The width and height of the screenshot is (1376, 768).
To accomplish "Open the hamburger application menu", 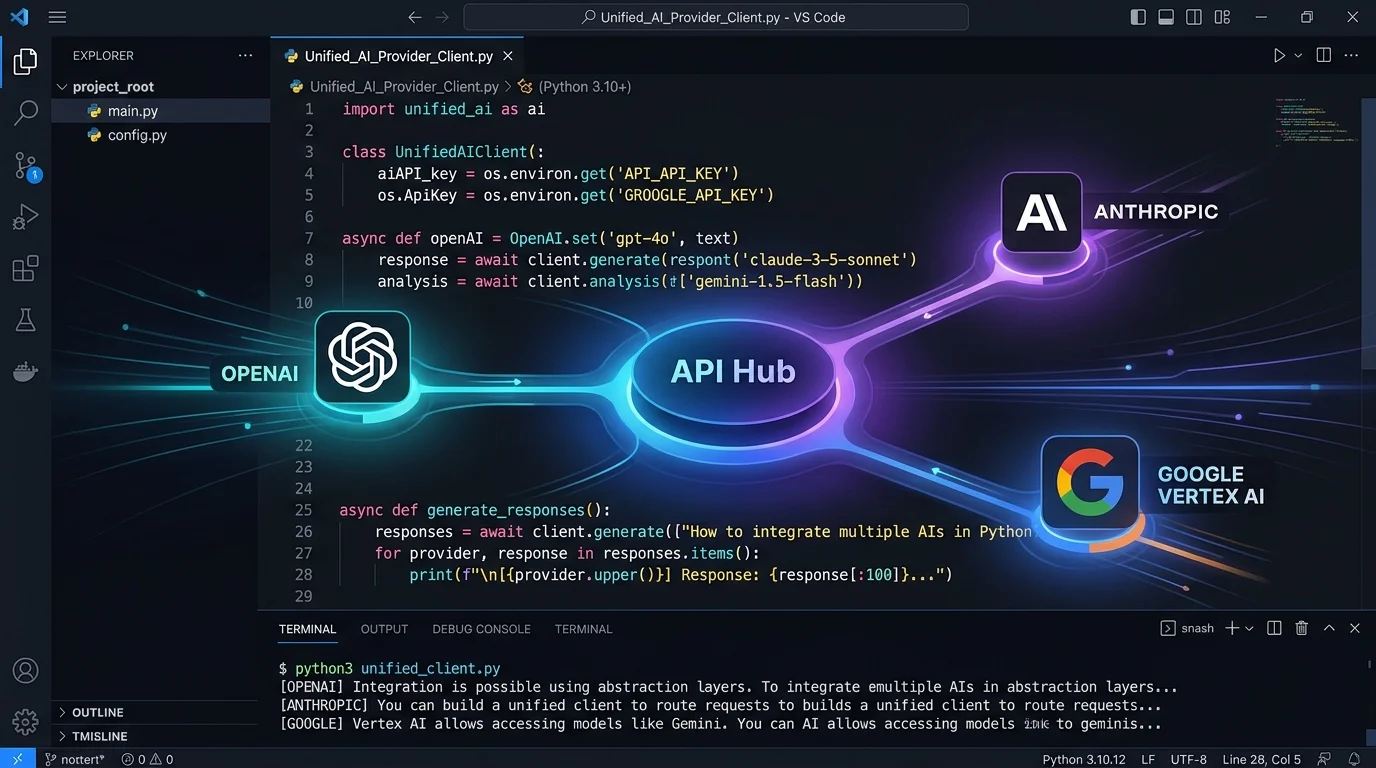I will coord(57,17).
